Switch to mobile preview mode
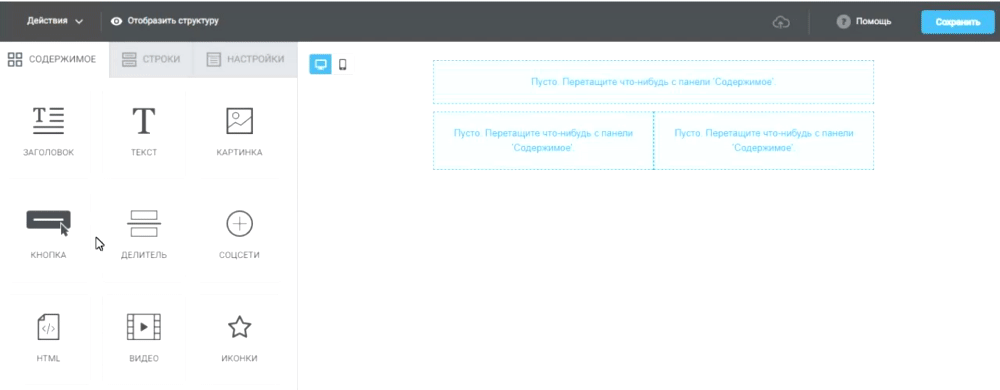The width and height of the screenshot is (1000, 390). 342,64
